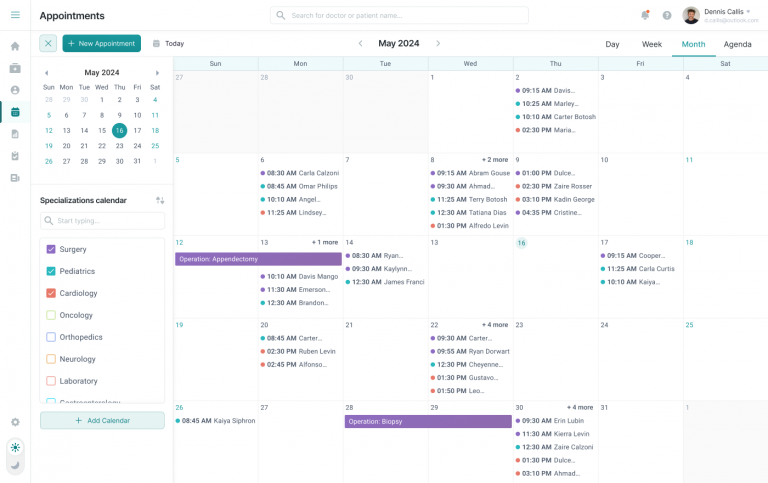Uncheck the Surgery specialization
768x483 pixels.
click(x=51, y=249)
